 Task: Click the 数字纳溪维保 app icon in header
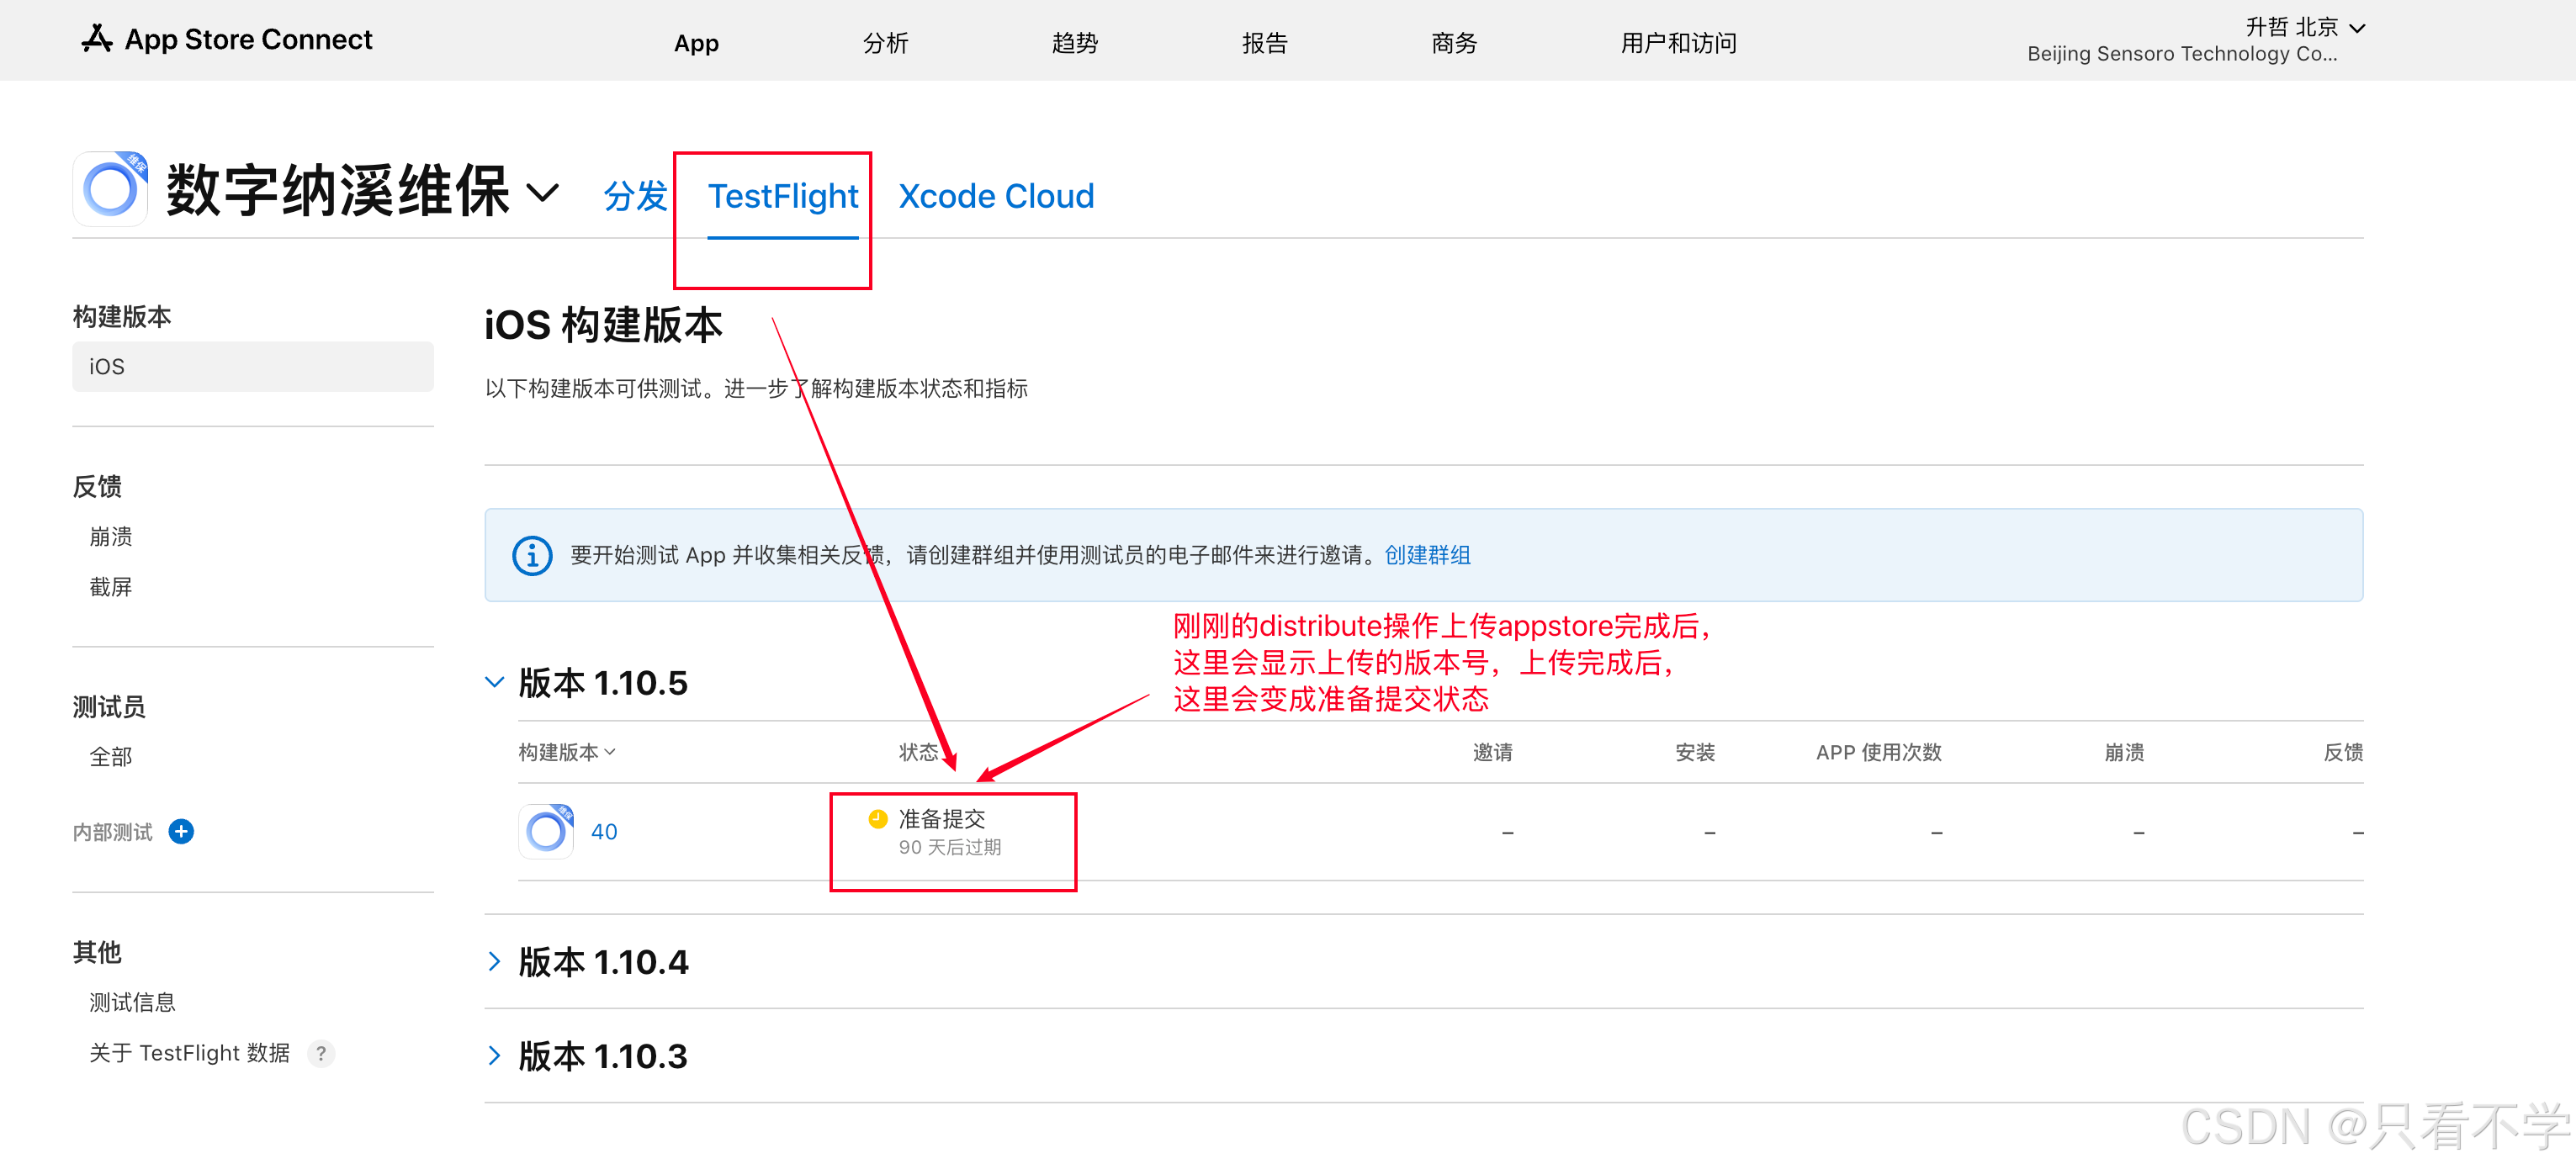point(110,189)
